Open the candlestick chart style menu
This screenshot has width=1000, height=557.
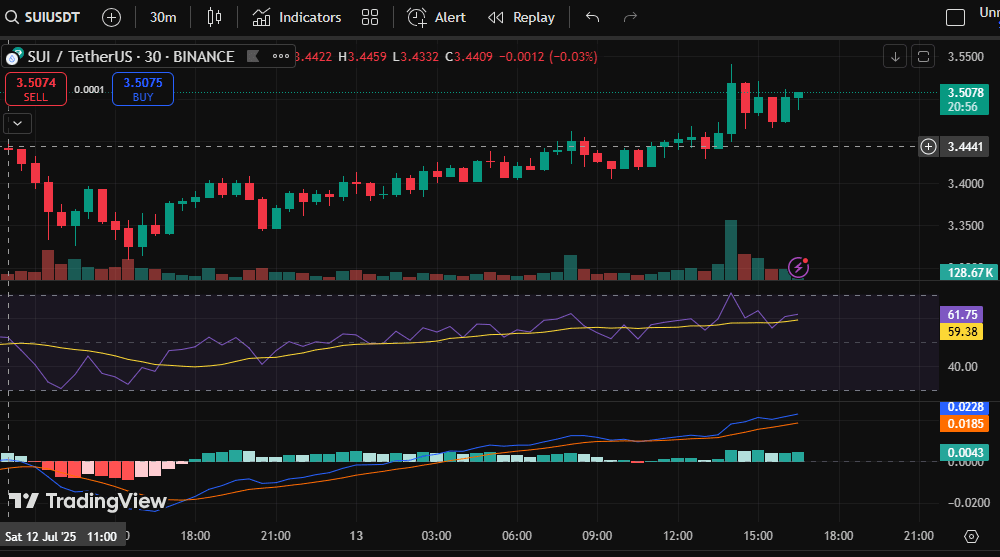213,17
